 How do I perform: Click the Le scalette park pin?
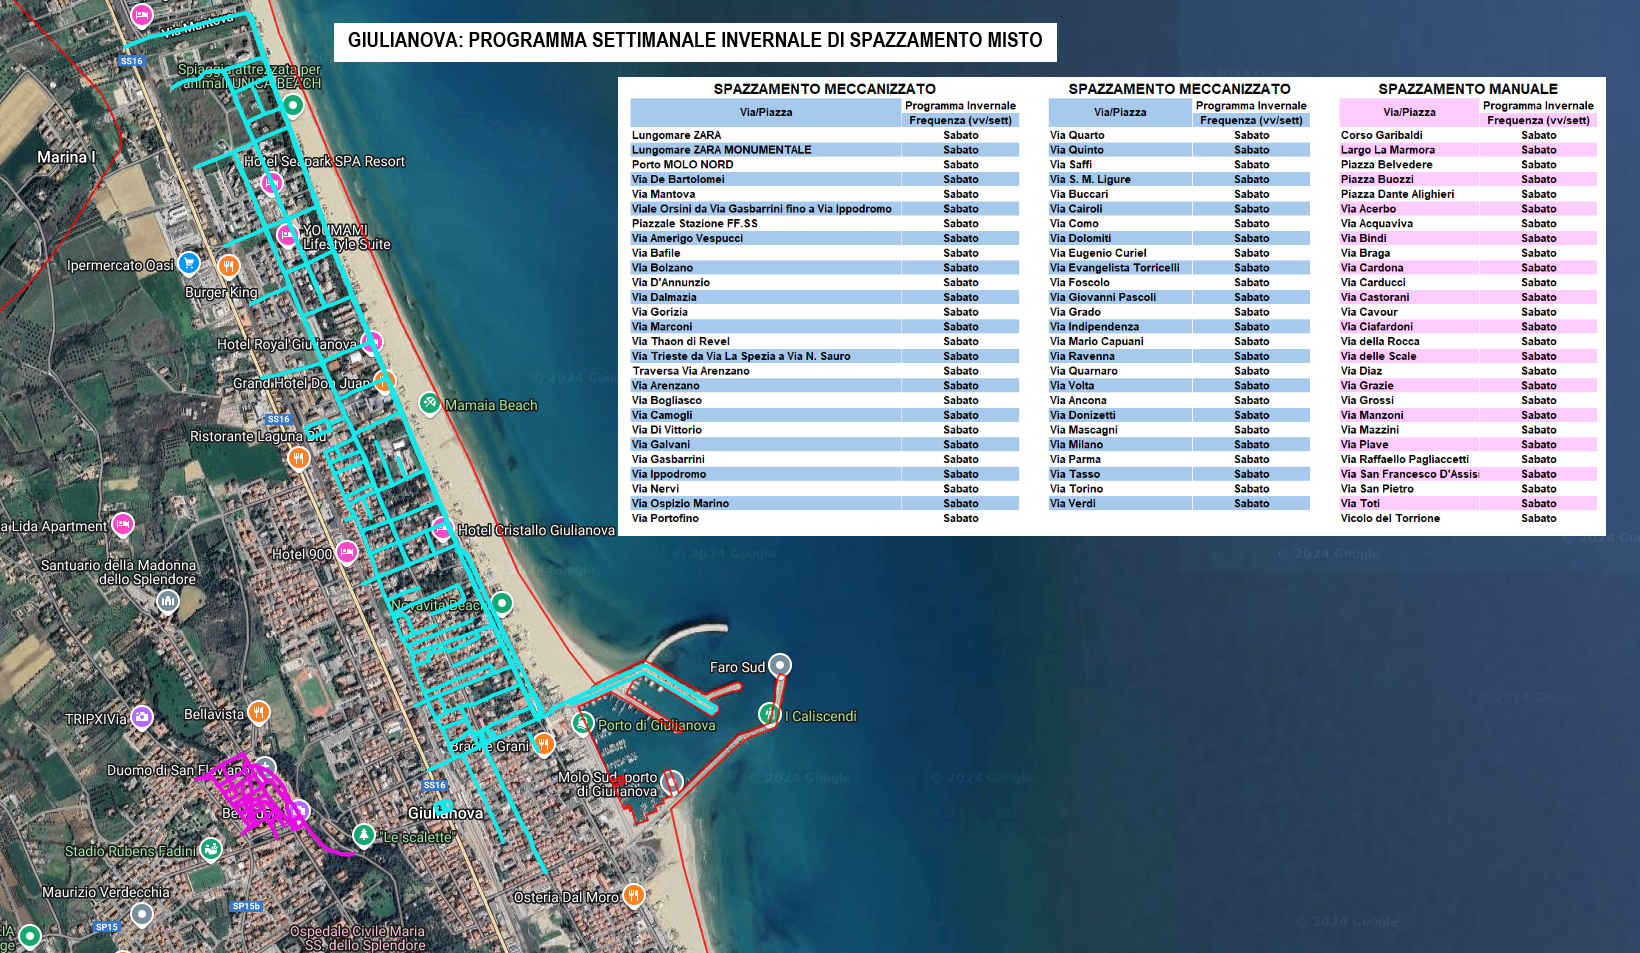coord(364,834)
